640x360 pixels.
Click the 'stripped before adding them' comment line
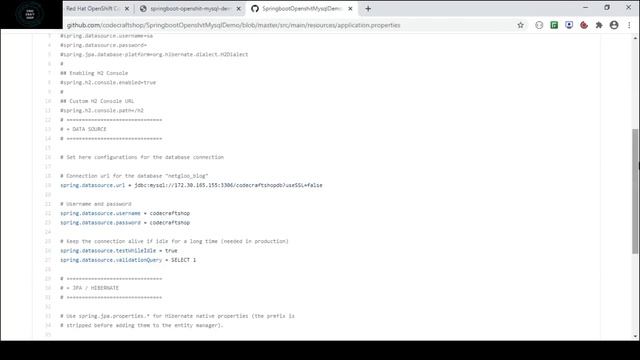pyautogui.click(x=142, y=325)
